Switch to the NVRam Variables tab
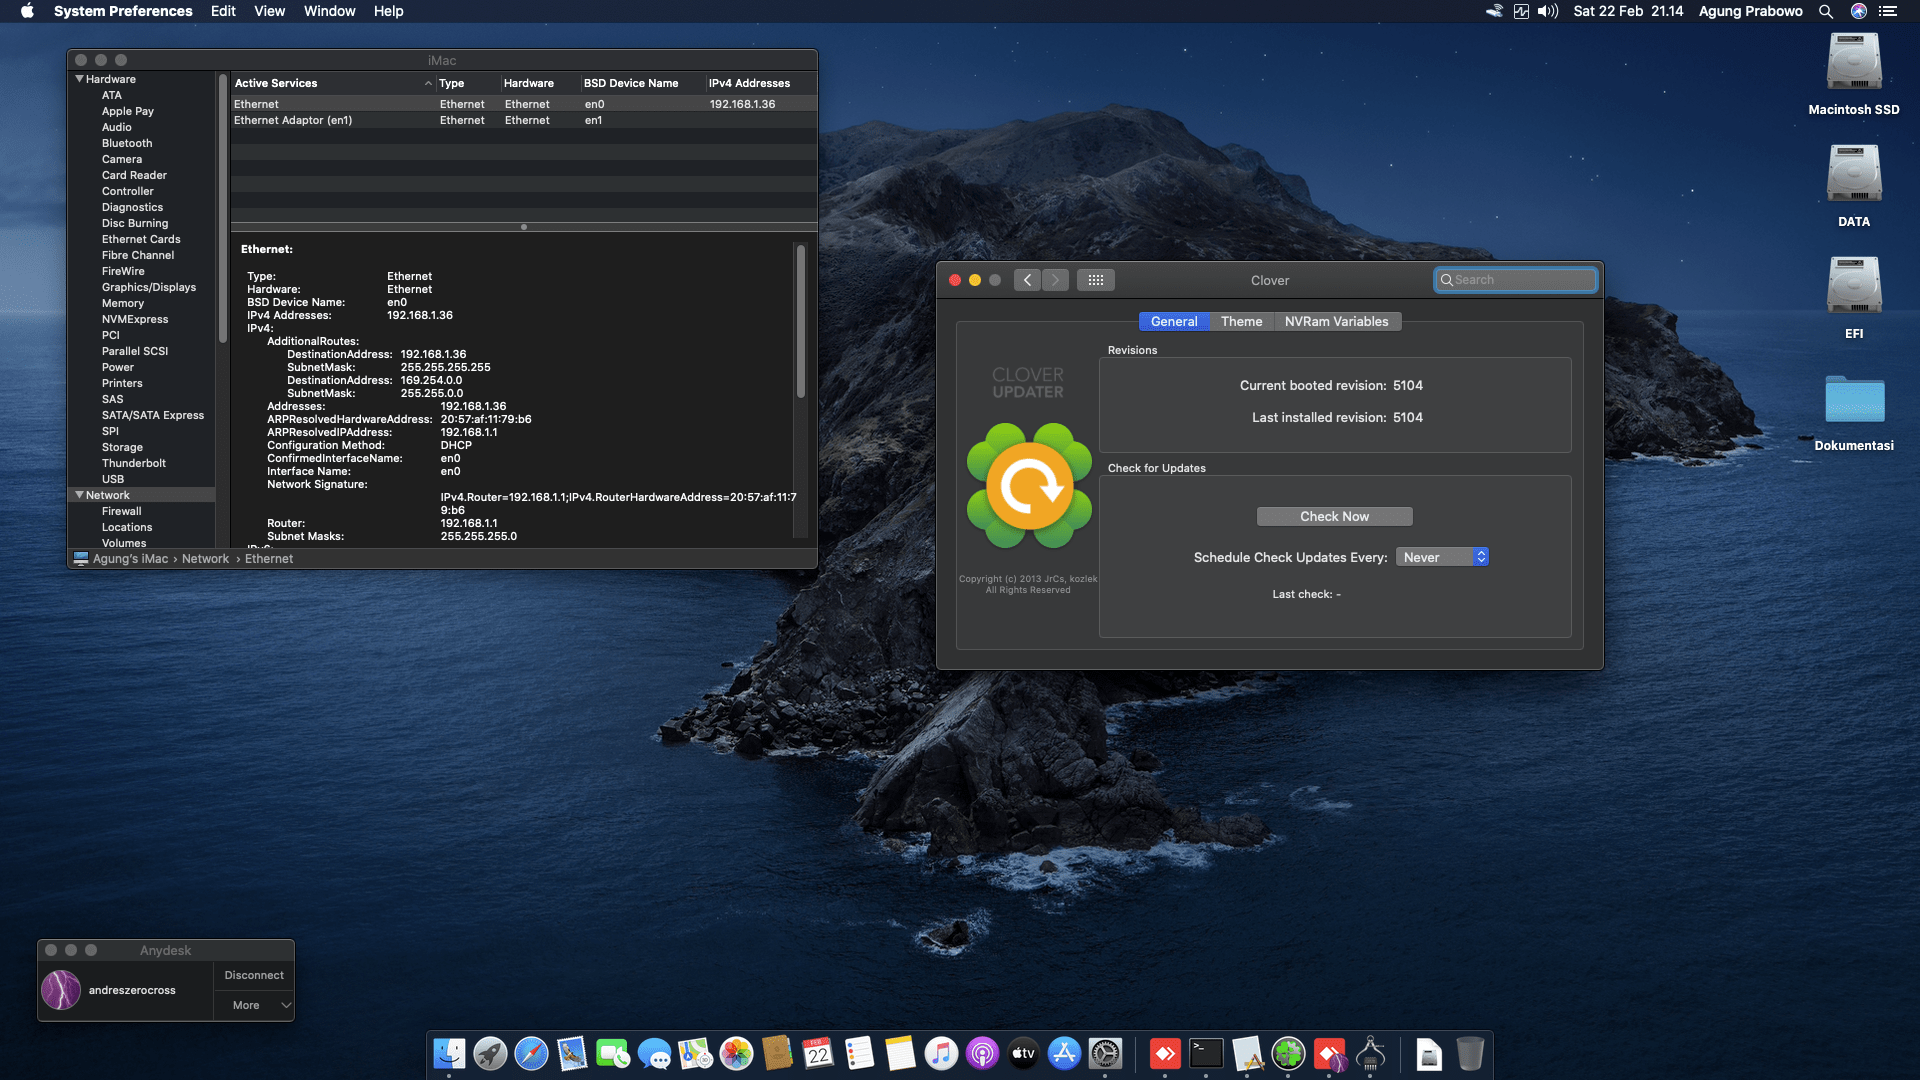 coord(1336,321)
